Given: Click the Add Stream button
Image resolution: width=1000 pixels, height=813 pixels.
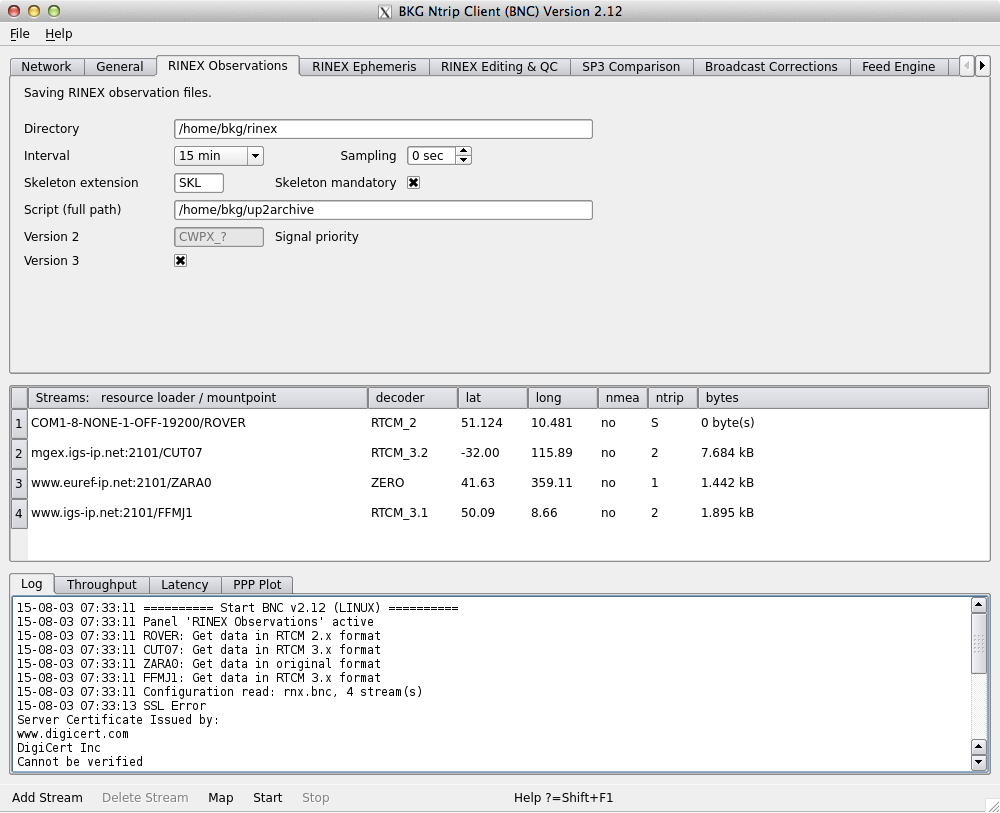Looking at the screenshot, I should click(47, 798).
